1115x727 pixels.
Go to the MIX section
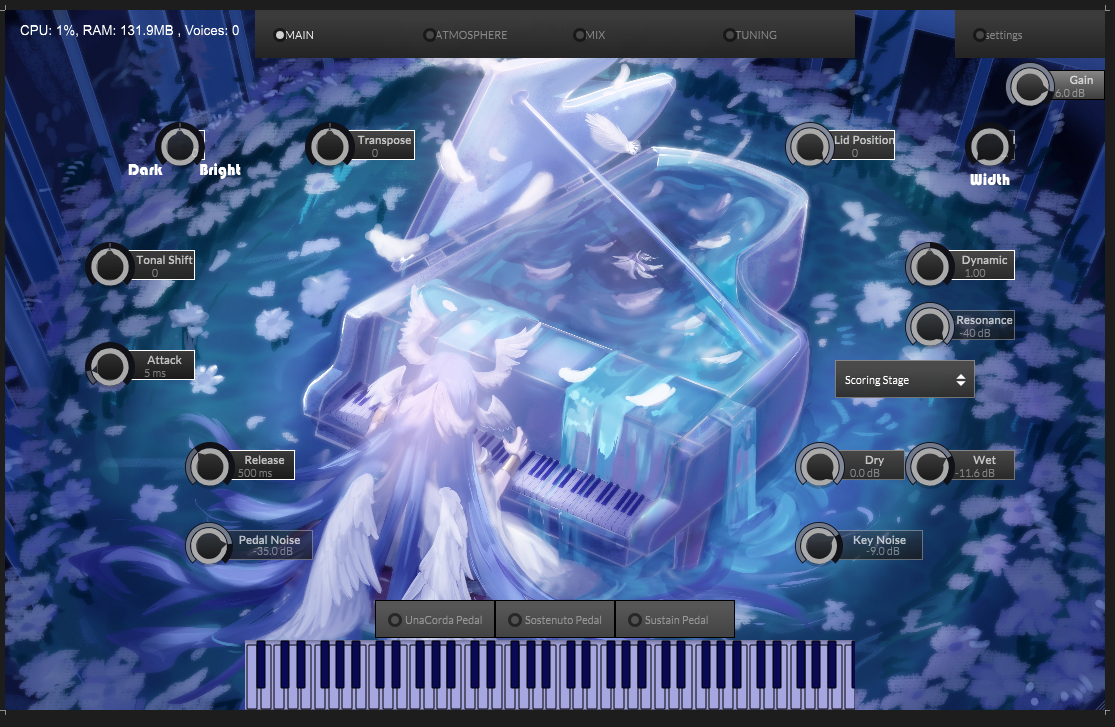tap(588, 34)
